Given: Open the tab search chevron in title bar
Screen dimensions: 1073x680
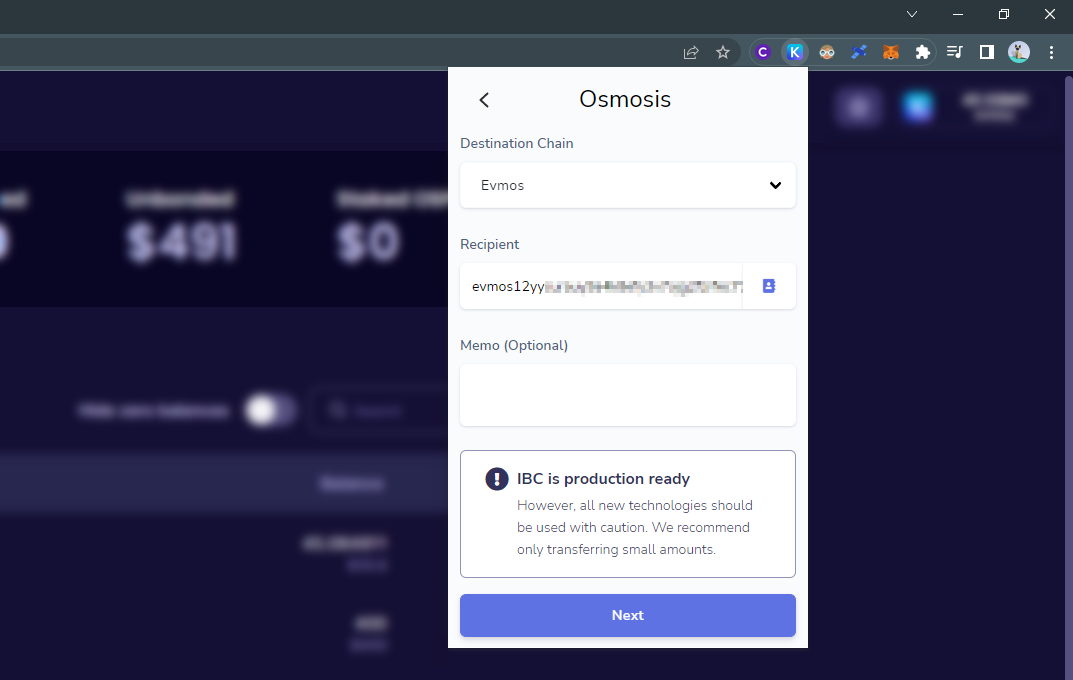Looking at the screenshot, I should coord(912,14).
